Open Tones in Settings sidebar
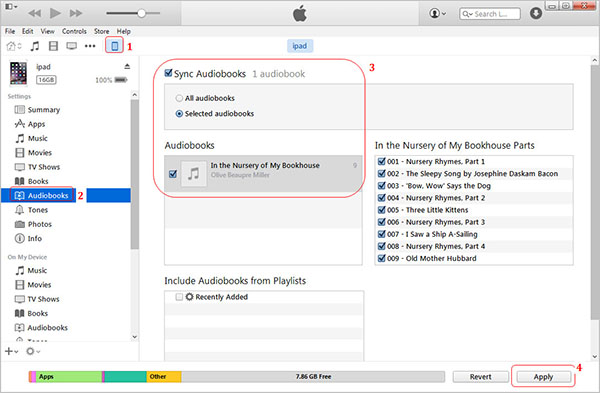 click(x=31, y=210)
